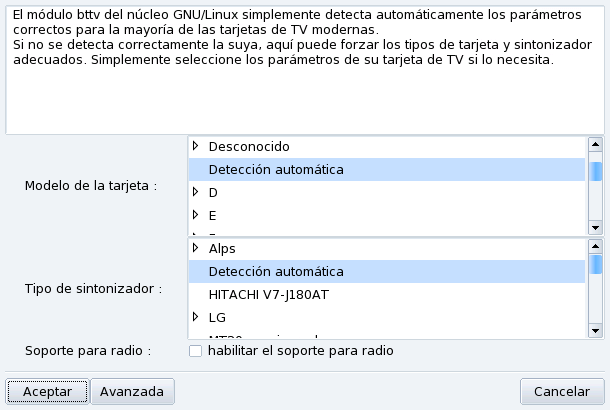Expand the D card model group

point(195,191)
